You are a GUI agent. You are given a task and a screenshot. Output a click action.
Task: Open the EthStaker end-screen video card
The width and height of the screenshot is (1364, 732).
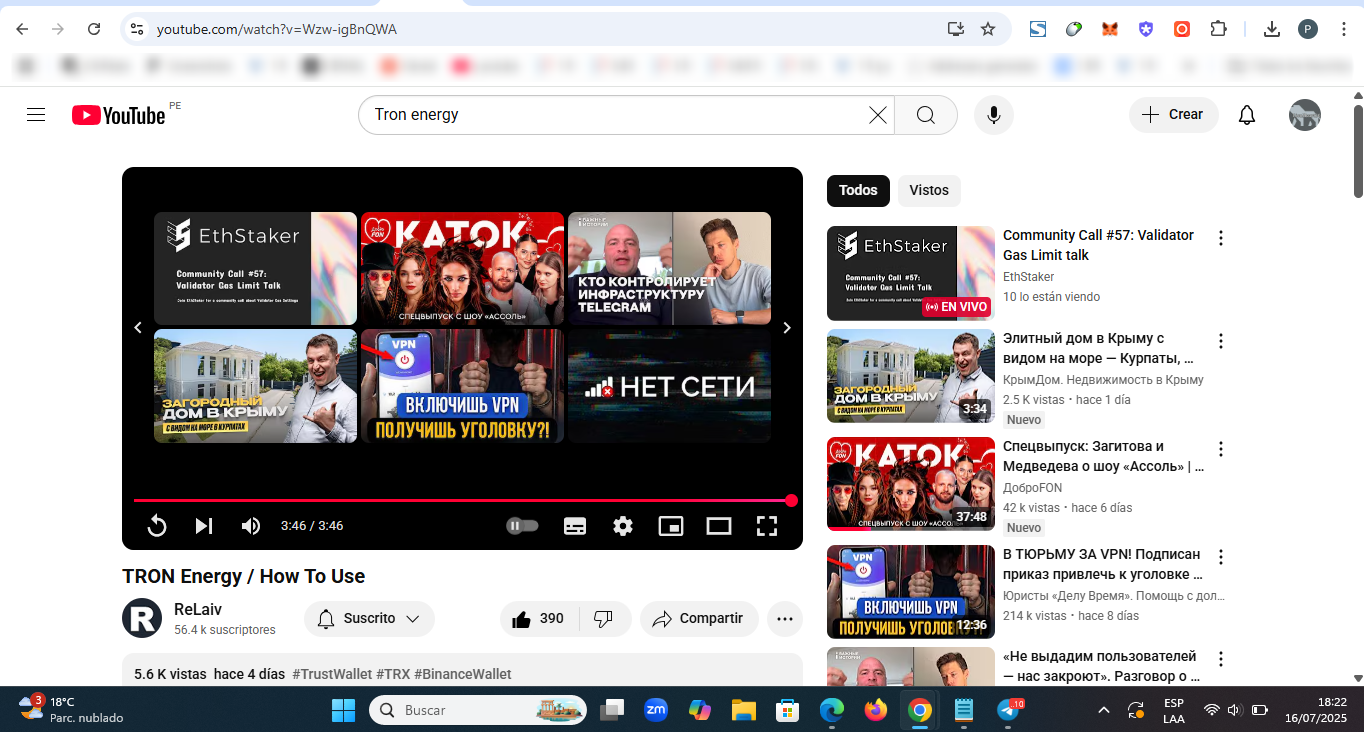255,268
